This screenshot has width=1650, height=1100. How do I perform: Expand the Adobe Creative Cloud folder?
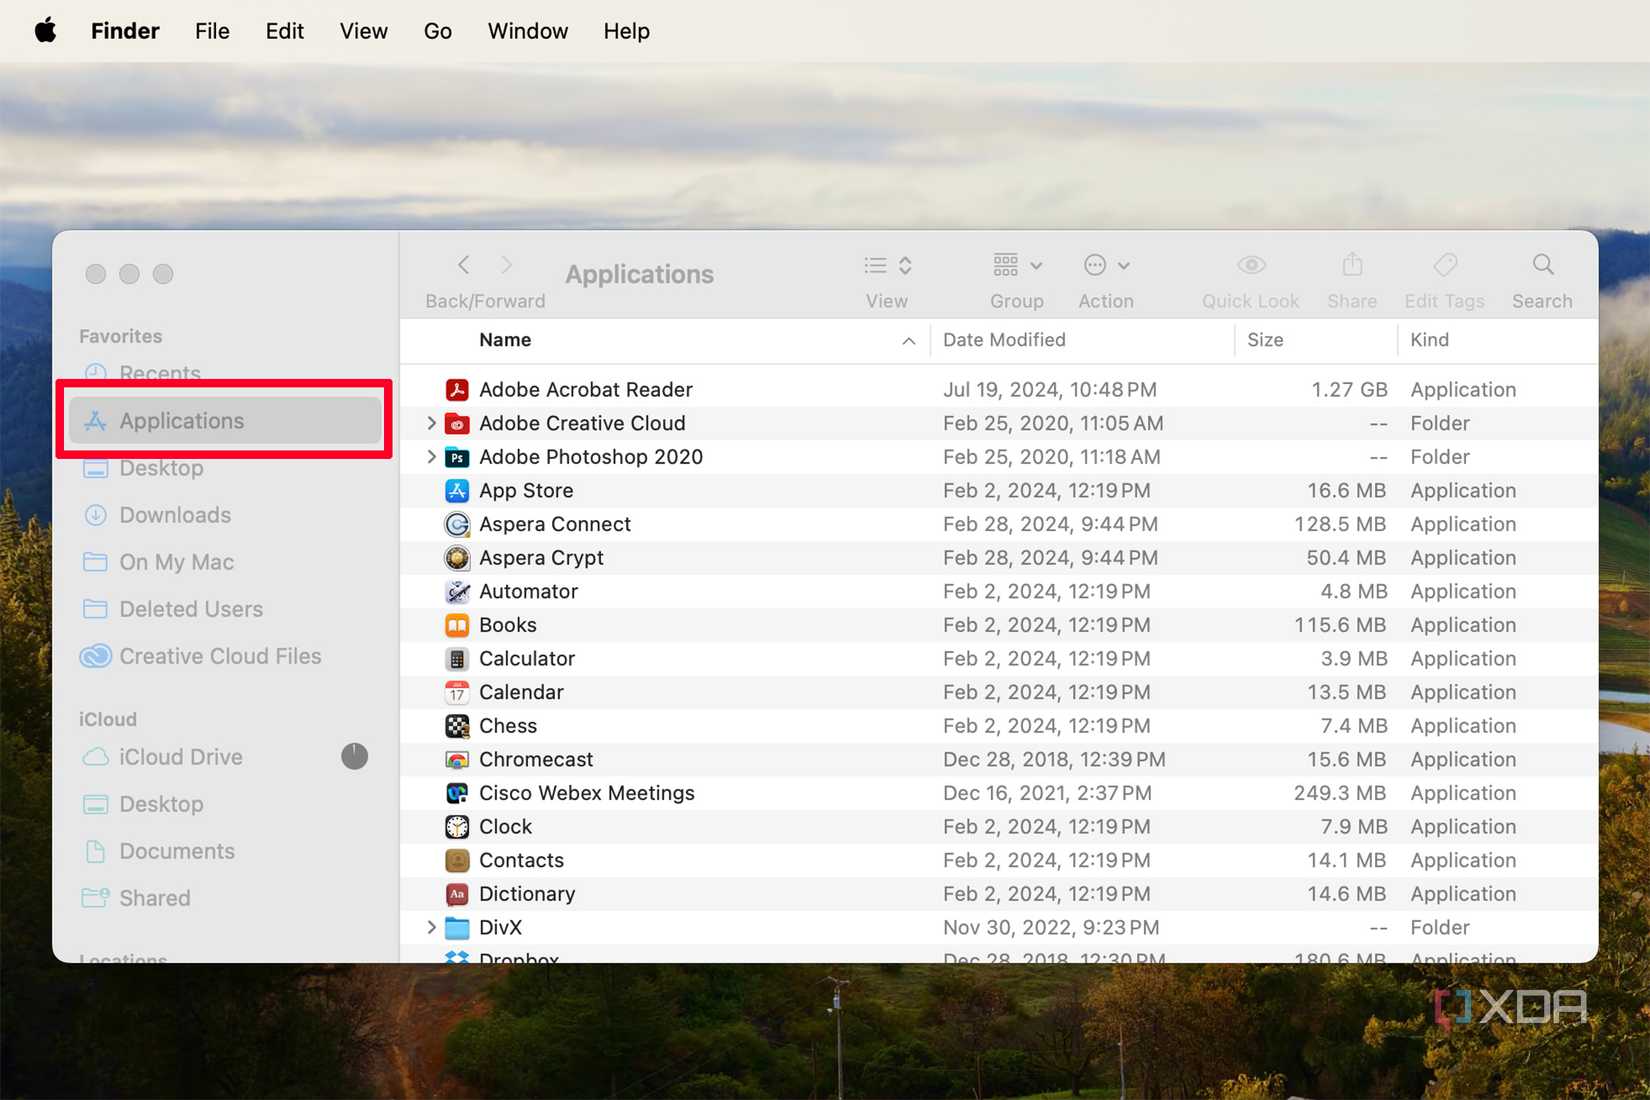430,423
